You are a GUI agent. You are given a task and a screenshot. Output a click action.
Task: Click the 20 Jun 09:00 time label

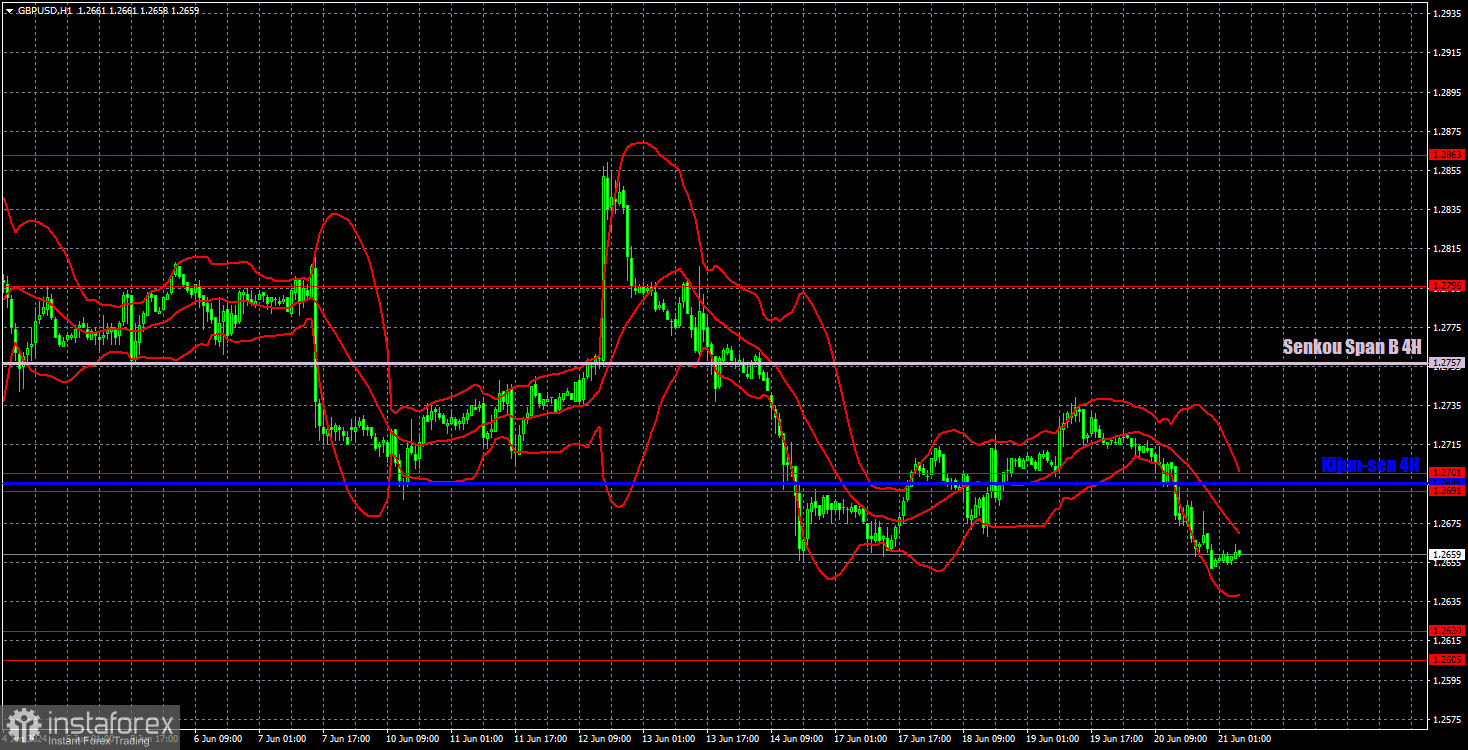[1181, 739]
